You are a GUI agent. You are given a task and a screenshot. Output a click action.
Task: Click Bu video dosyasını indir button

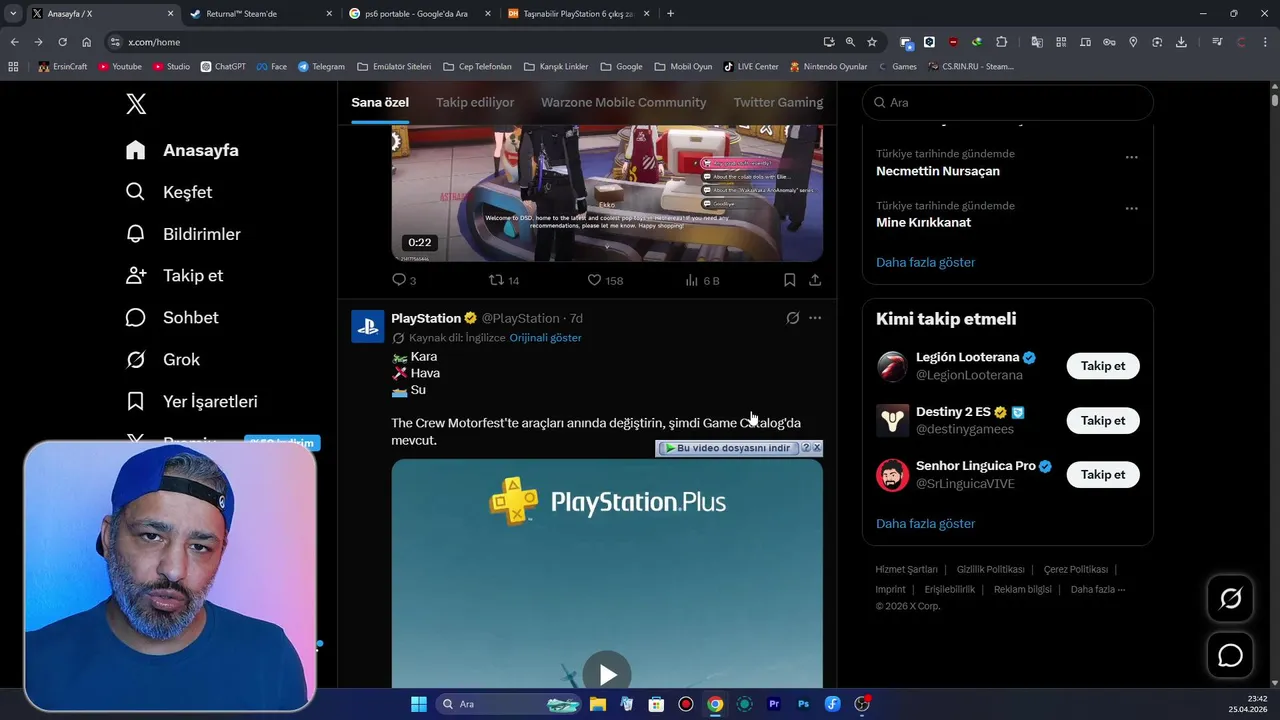tap(728, 448)
